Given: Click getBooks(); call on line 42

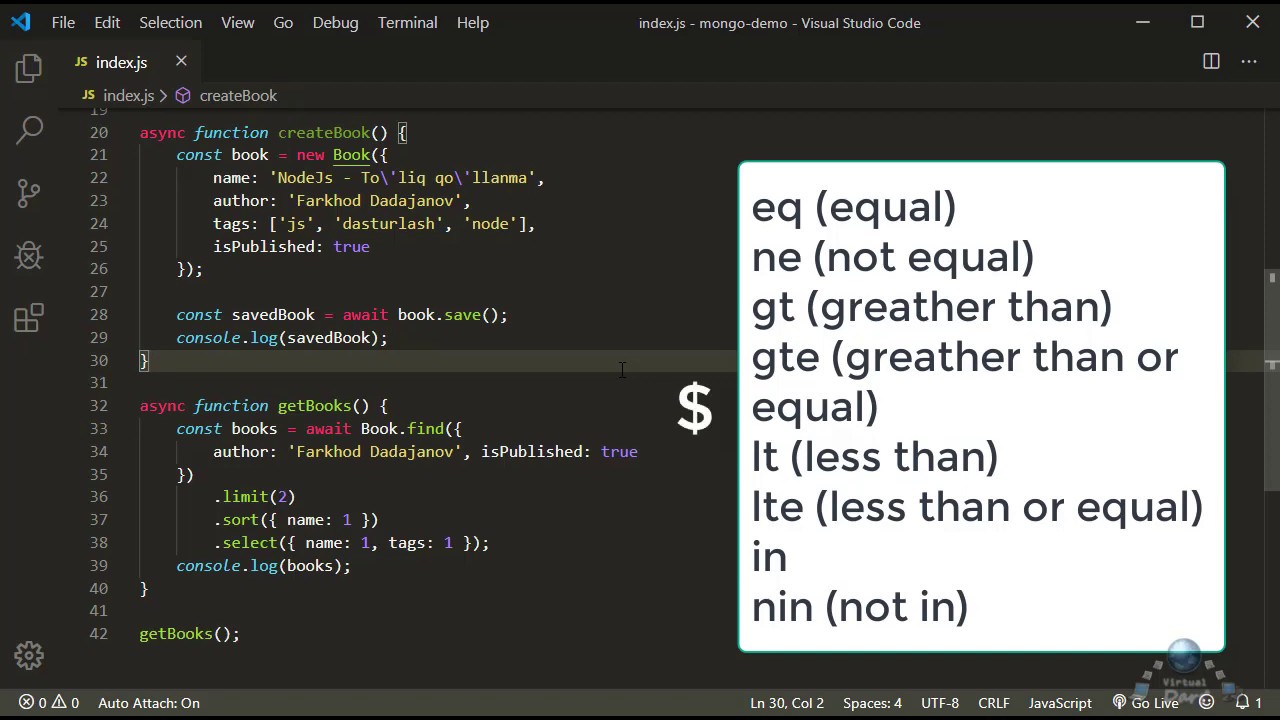Looking at the screenshot, I should point(189,634).
